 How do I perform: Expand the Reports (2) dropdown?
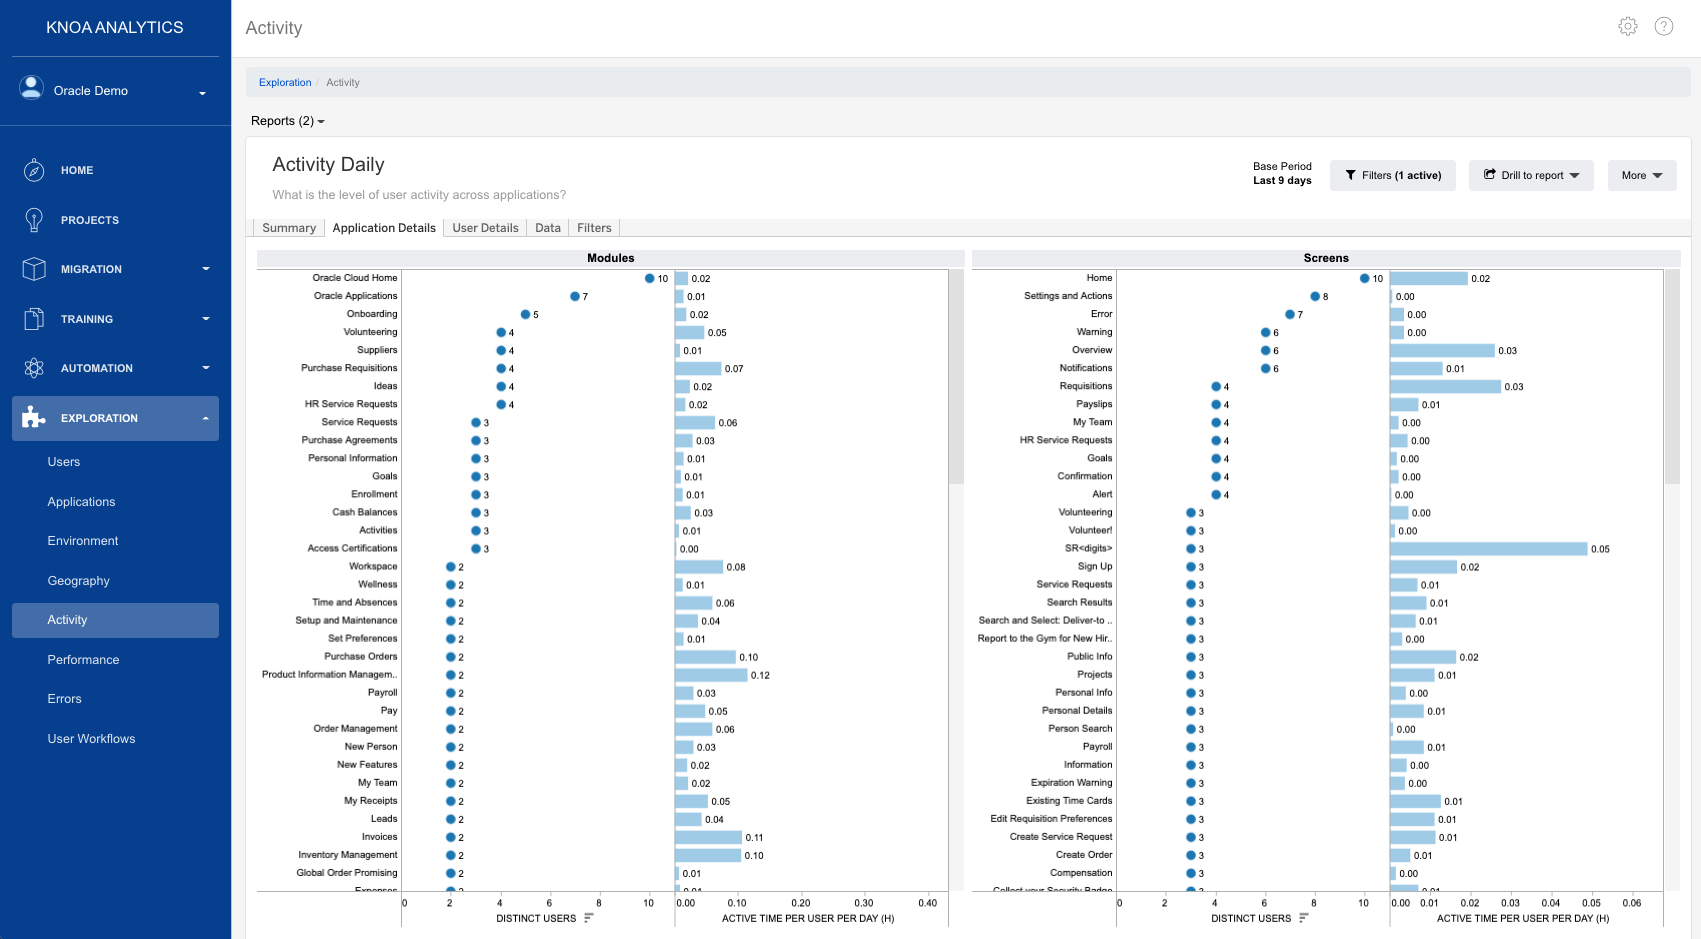coord(287,121)
